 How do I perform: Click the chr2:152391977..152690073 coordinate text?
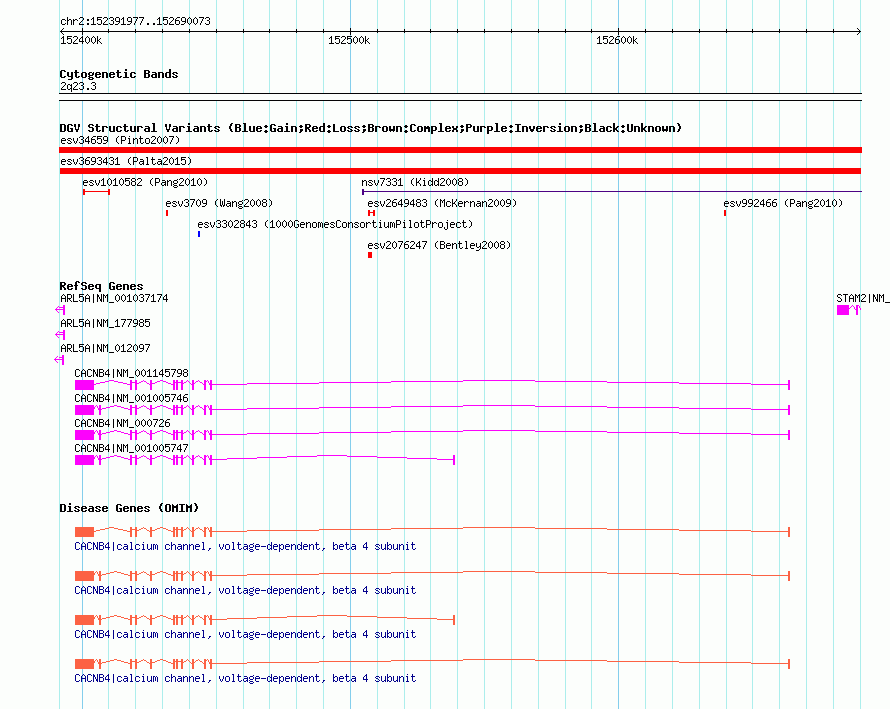(x=135, y=21)
